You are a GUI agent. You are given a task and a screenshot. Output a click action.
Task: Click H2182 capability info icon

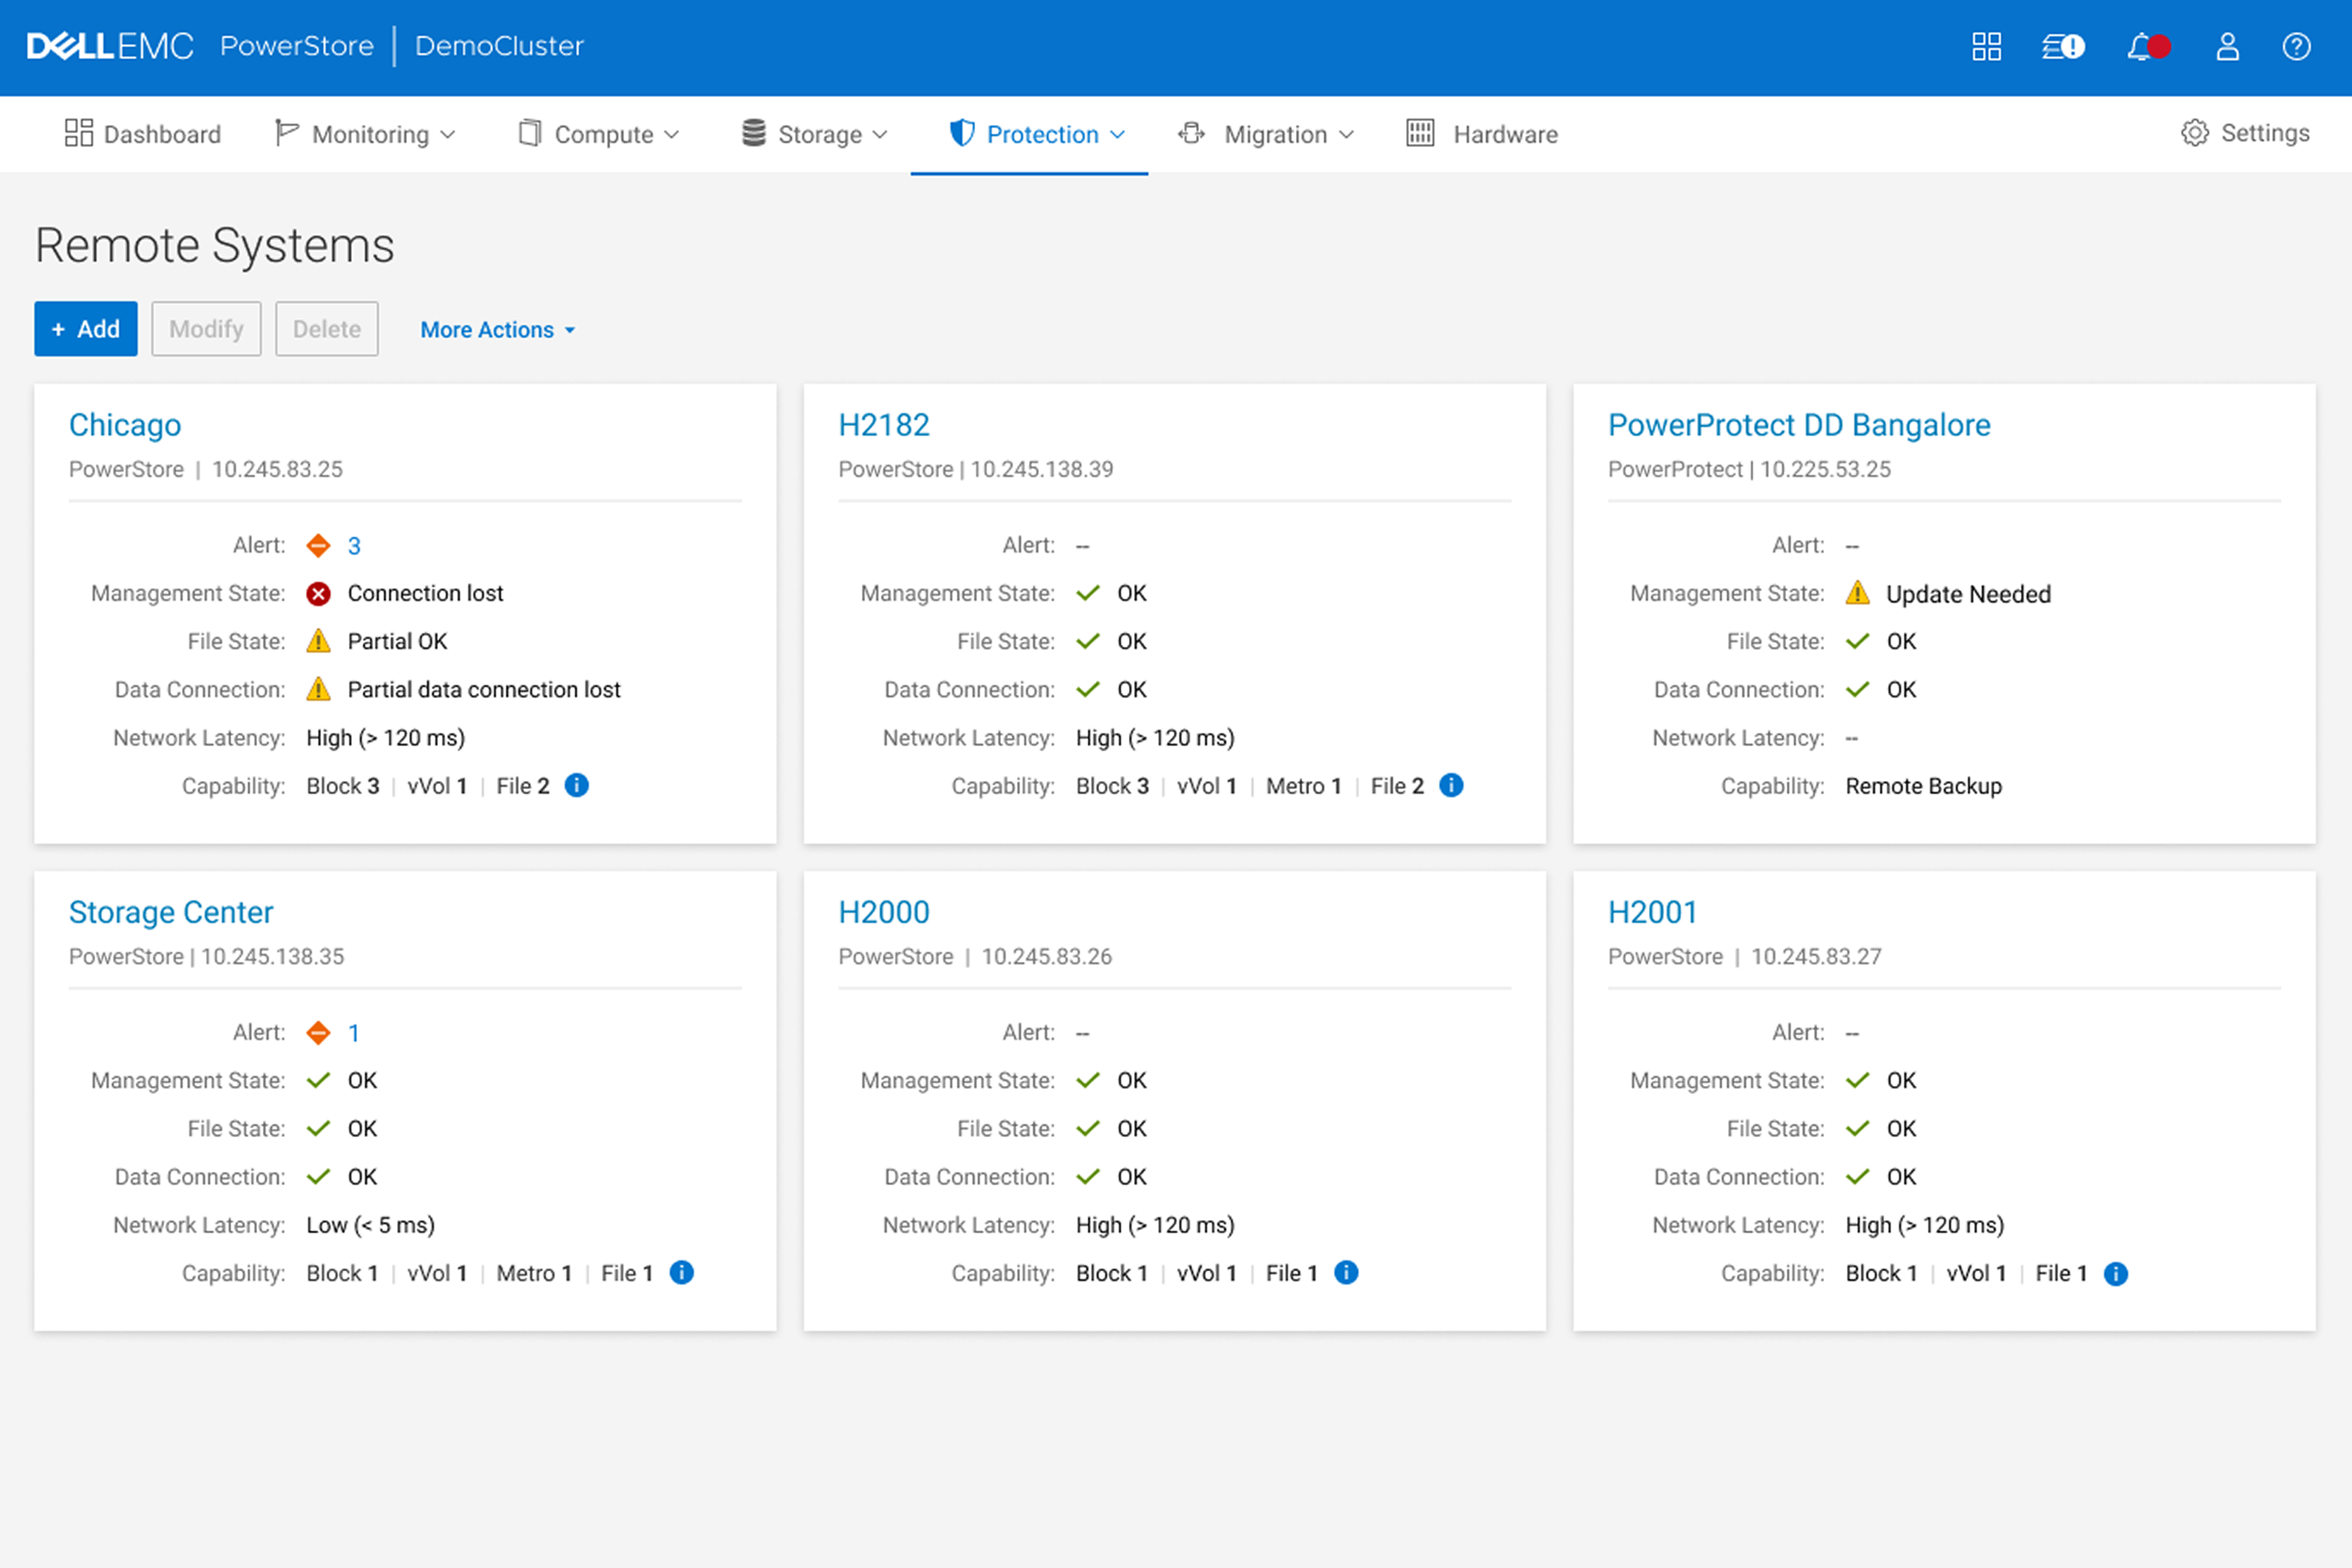tap(1451, 786)
